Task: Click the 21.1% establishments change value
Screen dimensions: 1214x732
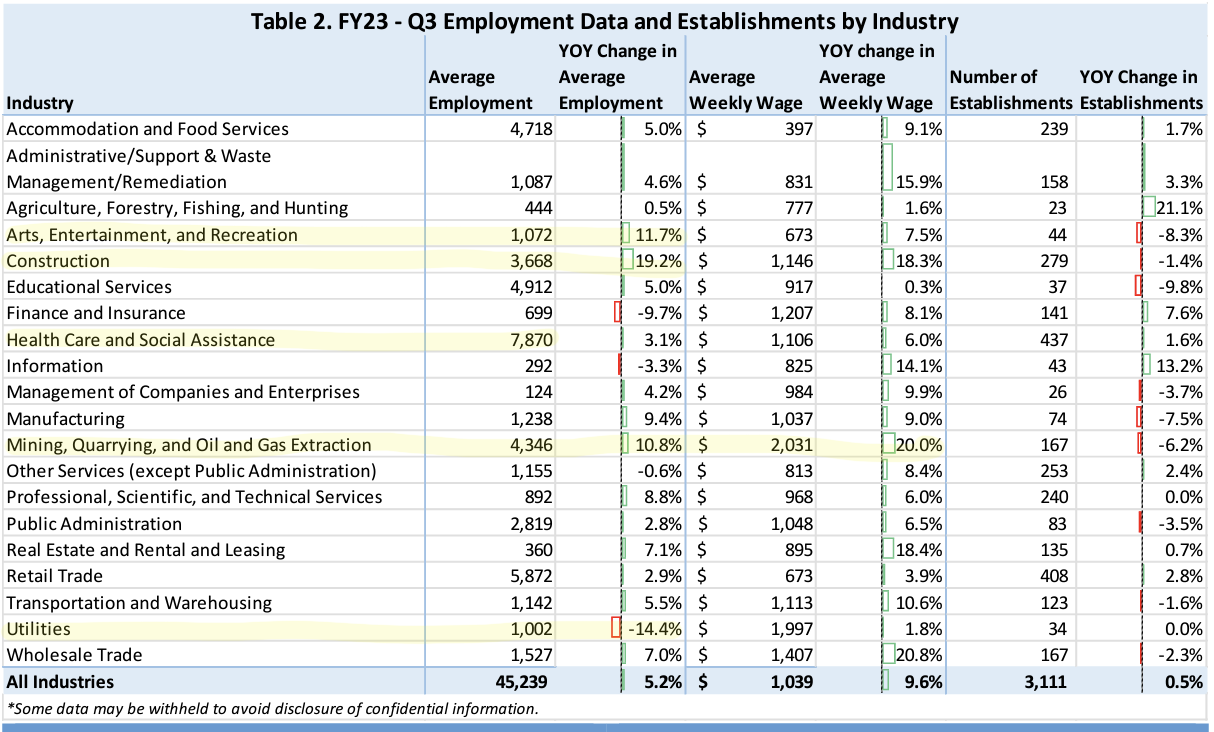Action: [1179, 208]
